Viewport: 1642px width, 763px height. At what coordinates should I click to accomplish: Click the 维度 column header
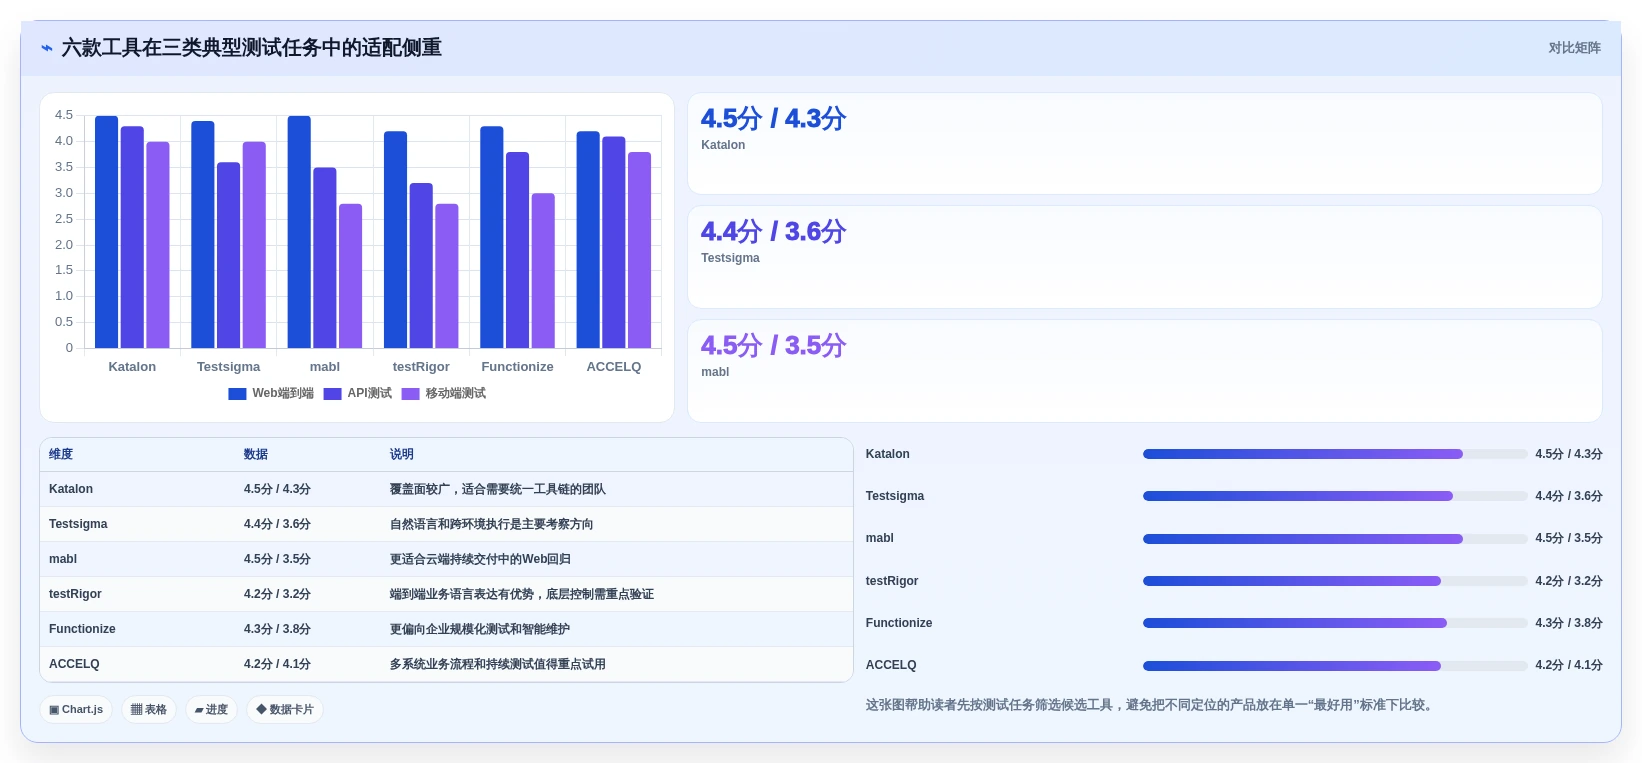(61, 454)
